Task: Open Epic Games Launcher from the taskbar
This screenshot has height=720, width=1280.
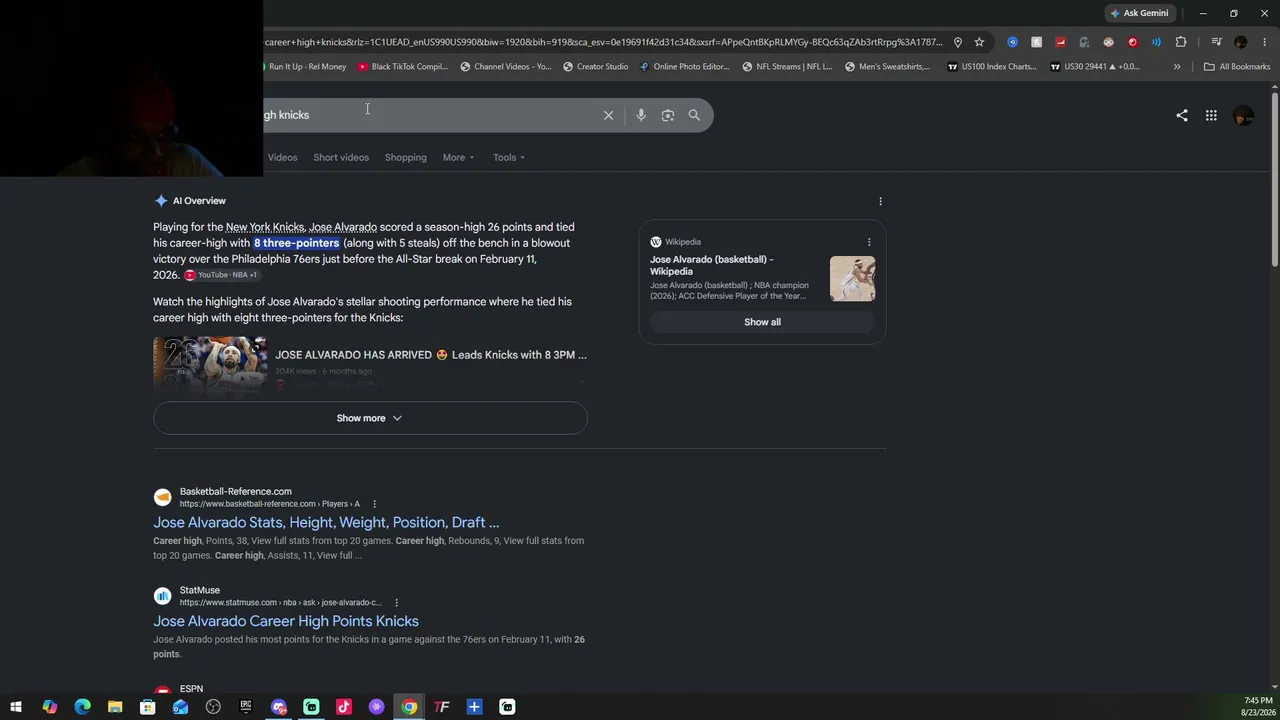Action: 246,707
